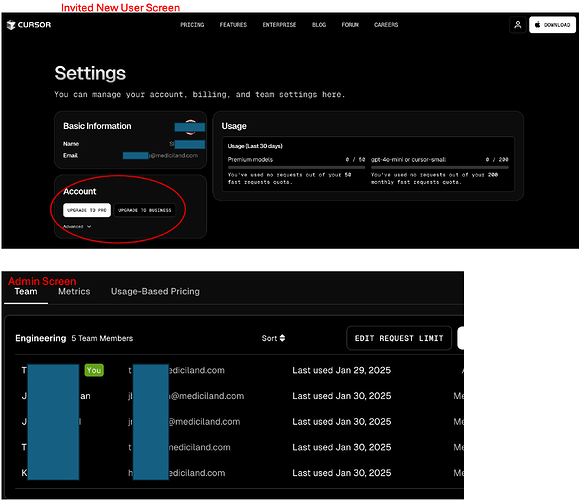
Task: Click the Premium models usage bar
Action: point(296,167)
